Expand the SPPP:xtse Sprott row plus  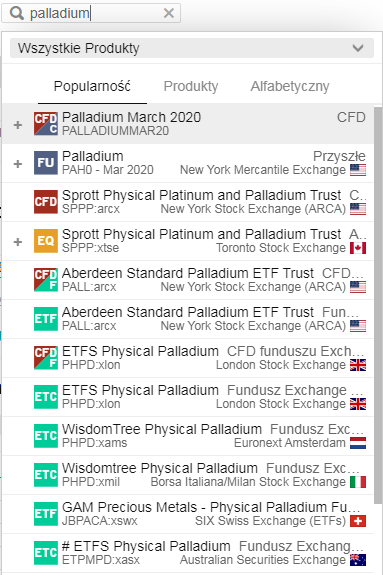18,242
